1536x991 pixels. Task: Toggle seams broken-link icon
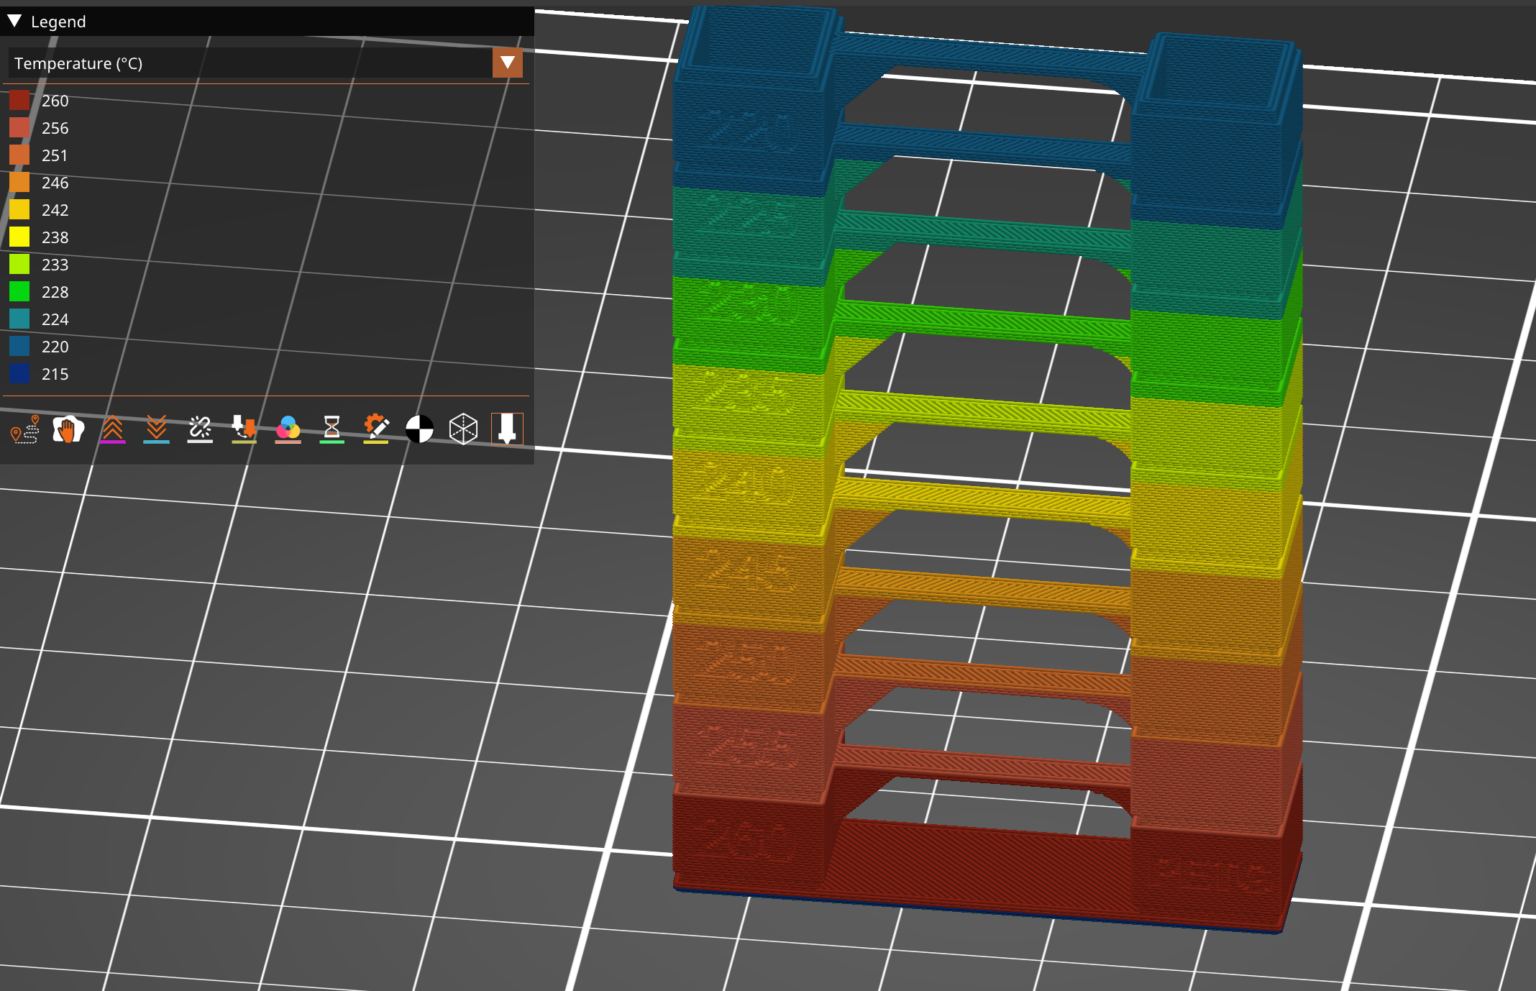[x=200, y=430]
